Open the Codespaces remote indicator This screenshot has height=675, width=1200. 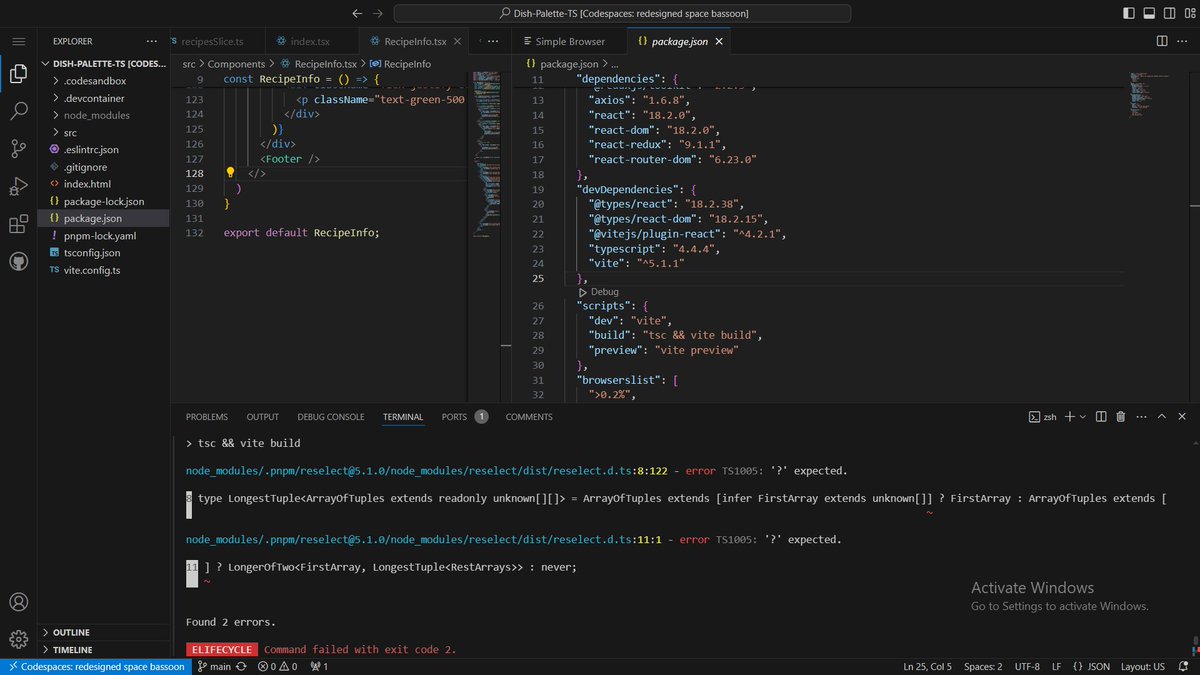click(97, 666)
